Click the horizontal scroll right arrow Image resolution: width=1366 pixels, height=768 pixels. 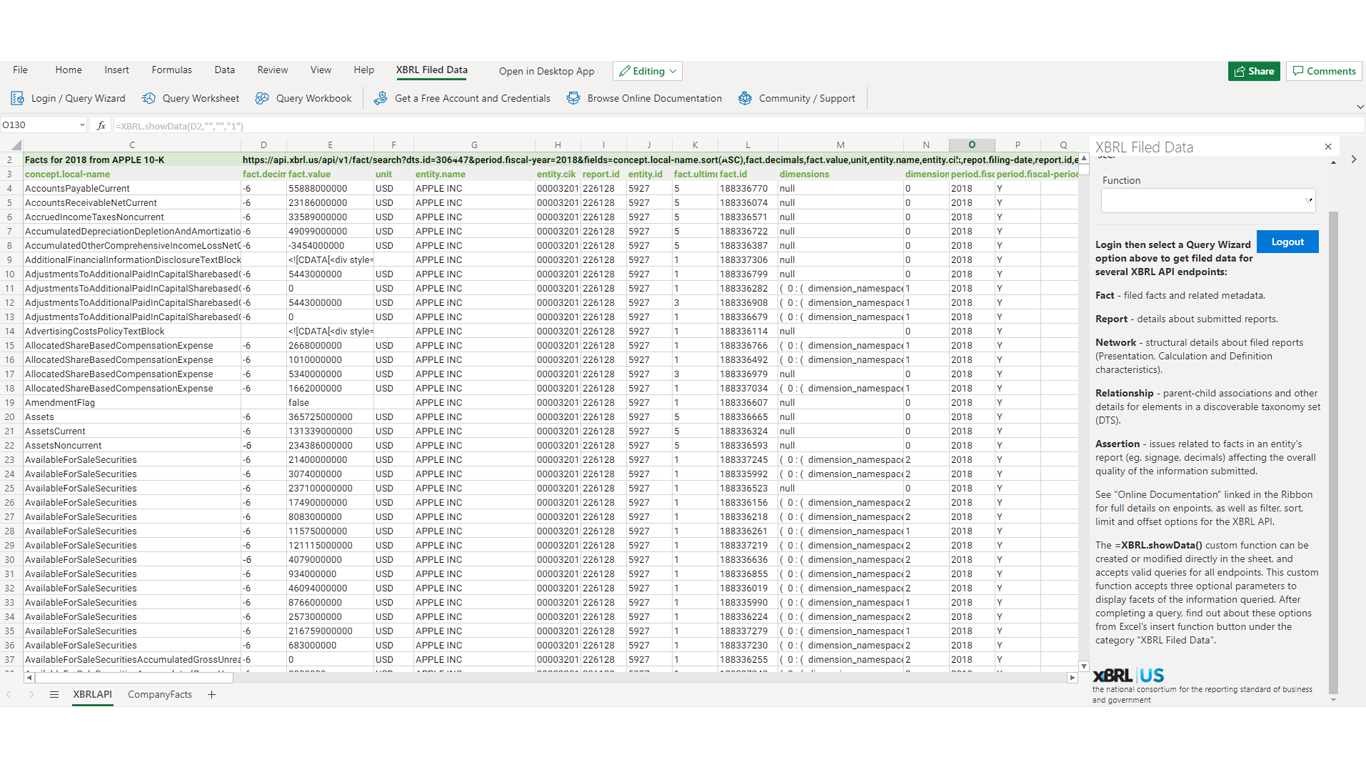coord(1072,678)
